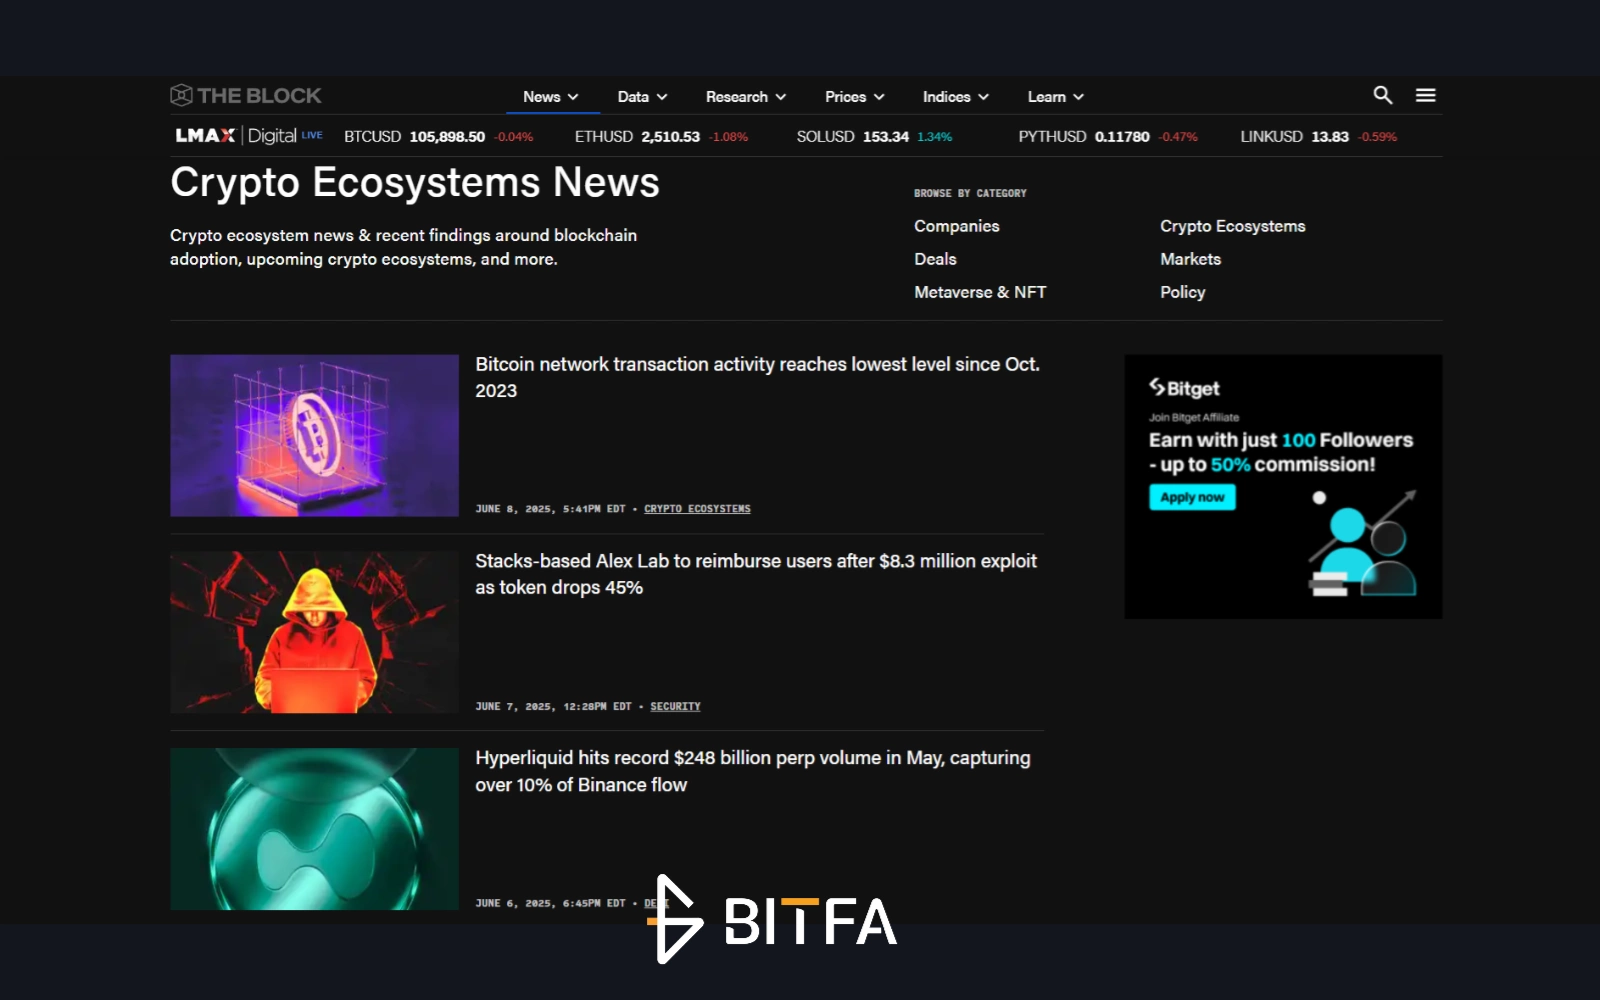This screenshot has height=1000, width=1600.
Task: Click the LMAX Digital live logo
Action: click(x=249, y=136)
